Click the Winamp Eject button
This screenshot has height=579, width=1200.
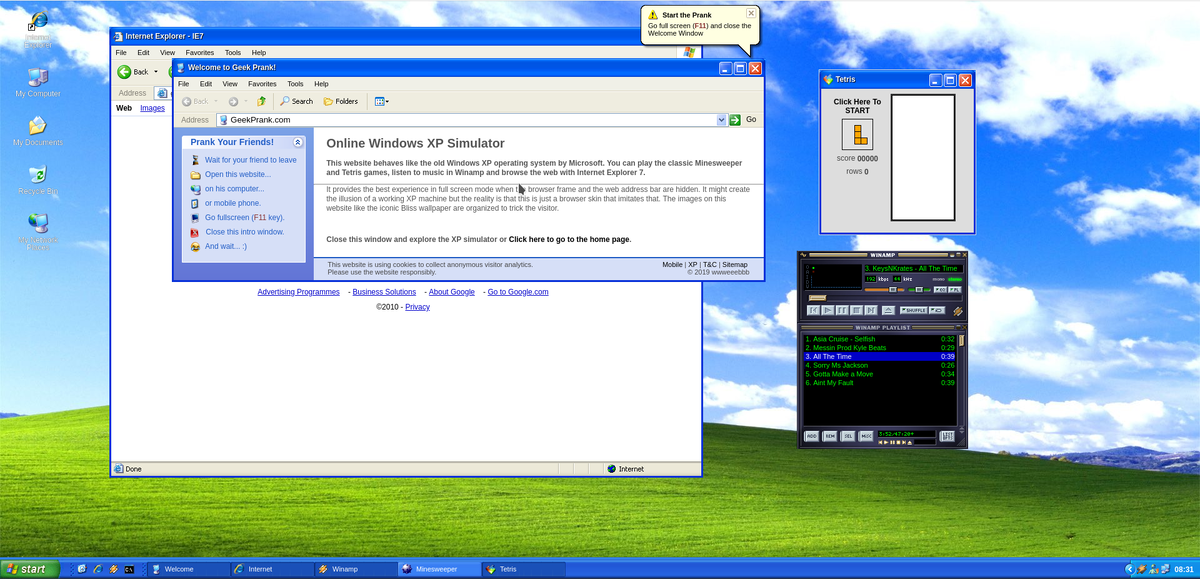tap(888, 311)
